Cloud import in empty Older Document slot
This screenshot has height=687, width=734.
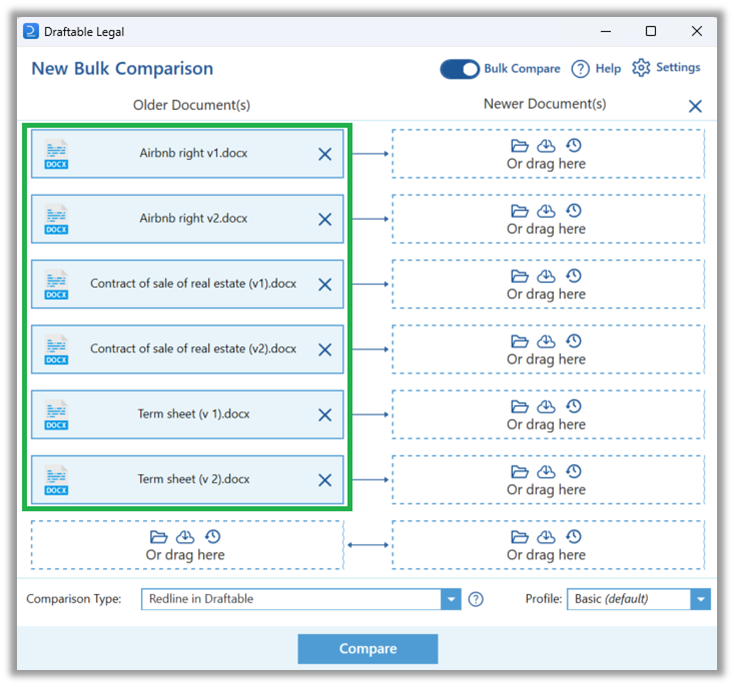(x=185, y=537)
